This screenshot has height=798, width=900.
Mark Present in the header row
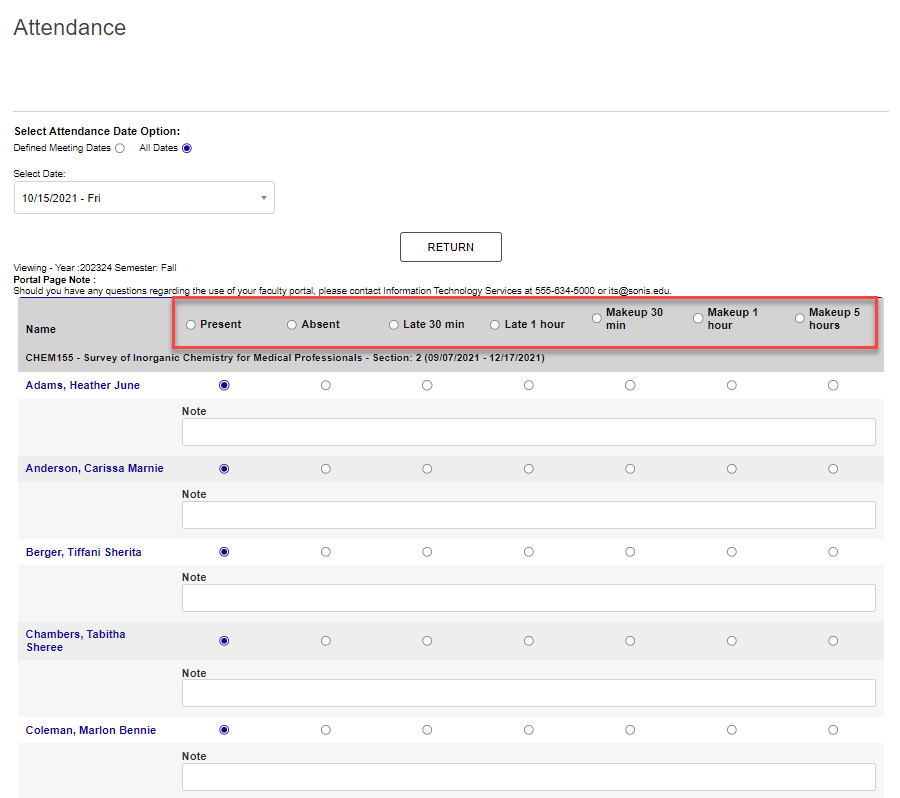click(190, 323)
